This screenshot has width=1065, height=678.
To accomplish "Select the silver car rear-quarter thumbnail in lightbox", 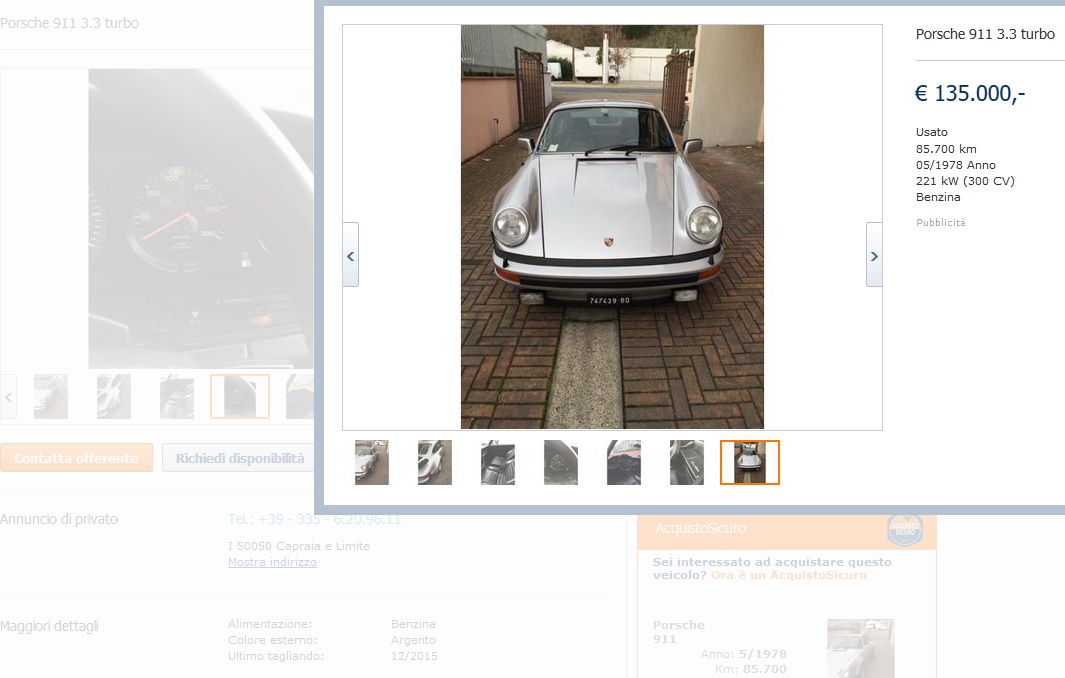I will pos(435,463).
